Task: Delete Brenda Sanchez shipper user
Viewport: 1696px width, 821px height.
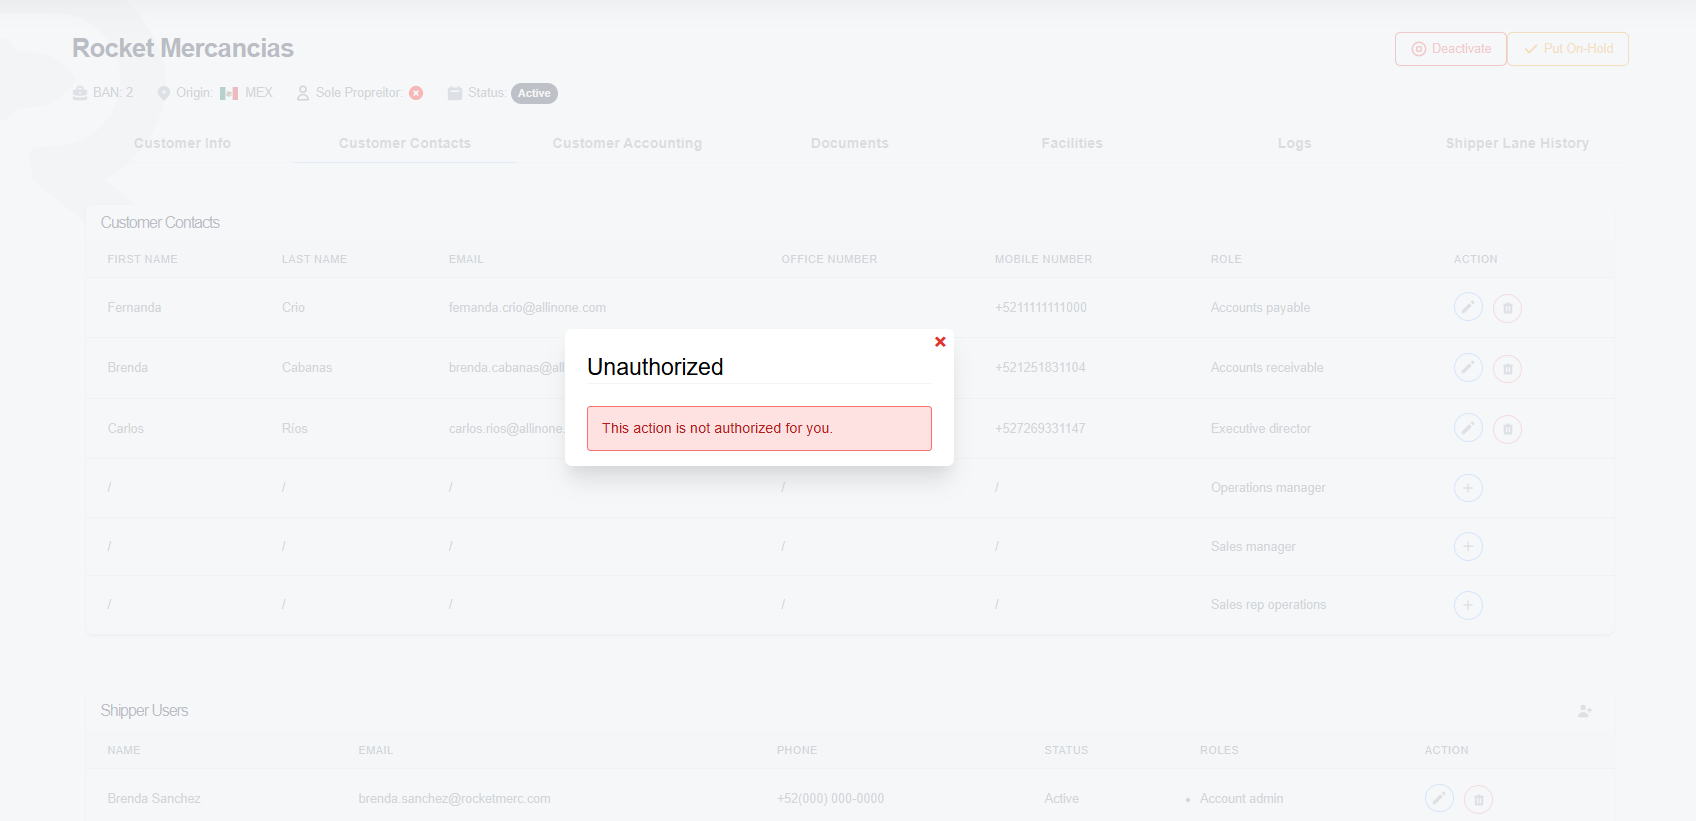Action: 1479,799
